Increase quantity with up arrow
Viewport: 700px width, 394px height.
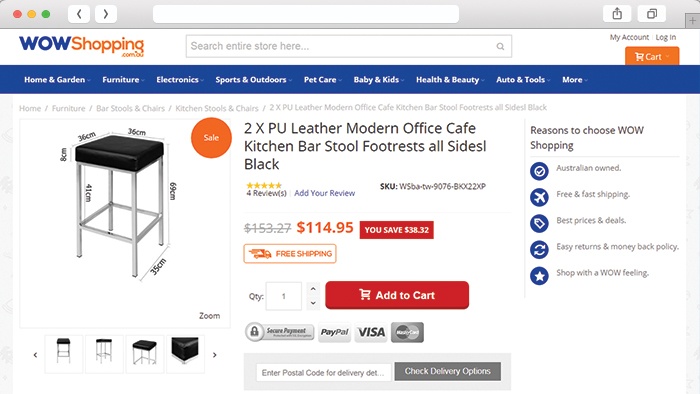pyautogui.click(x=313, y=289)
